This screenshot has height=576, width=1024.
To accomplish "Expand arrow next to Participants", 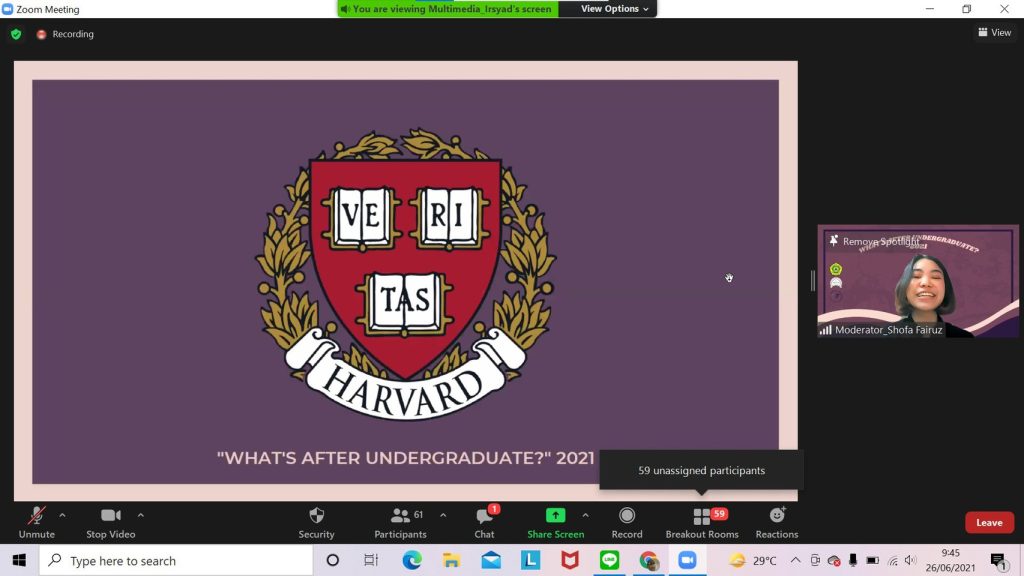I will coord(443,515).
